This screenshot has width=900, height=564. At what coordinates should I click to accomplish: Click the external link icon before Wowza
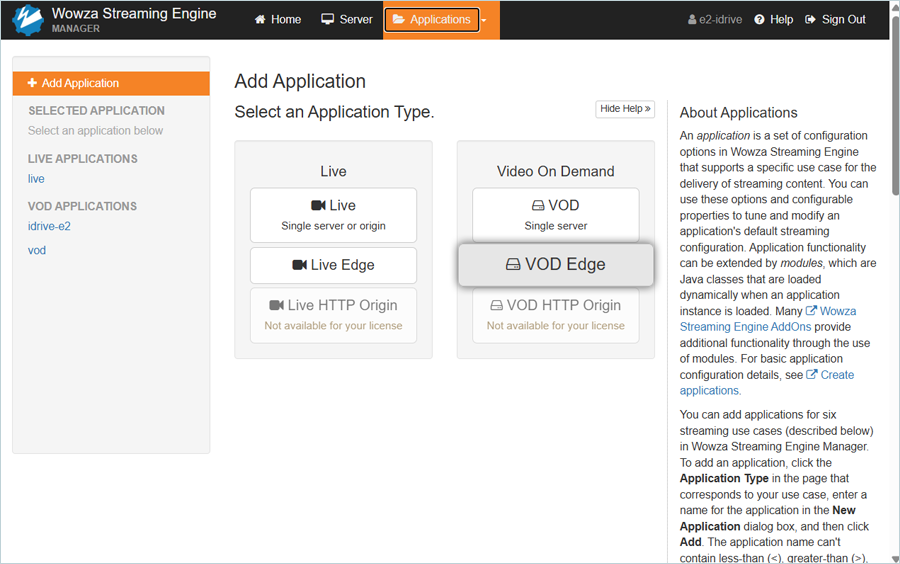[x=811, y=310]
